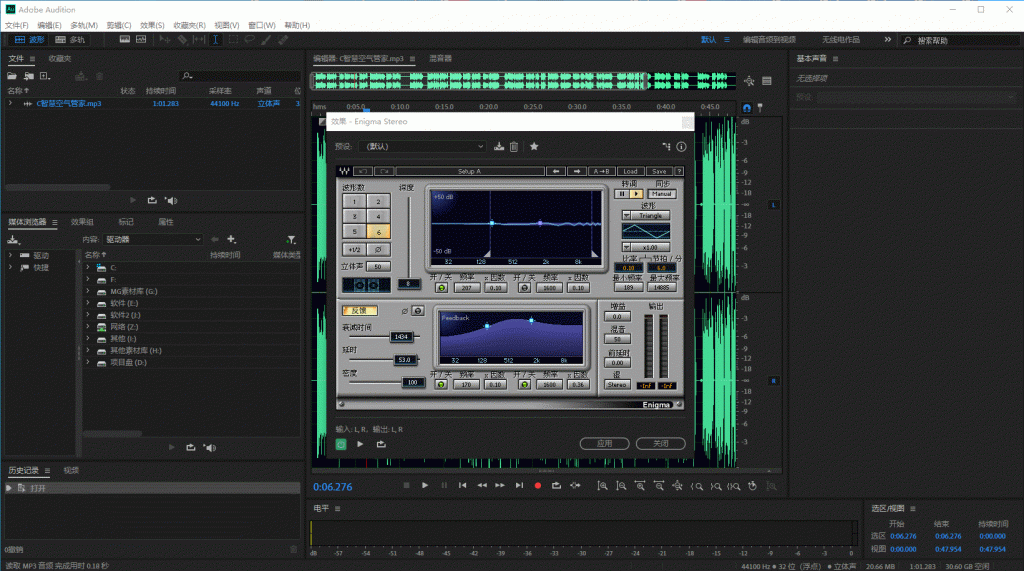Play the audio in the transport bar
This screenshot has height=571, width=1024.
point(424,485)
